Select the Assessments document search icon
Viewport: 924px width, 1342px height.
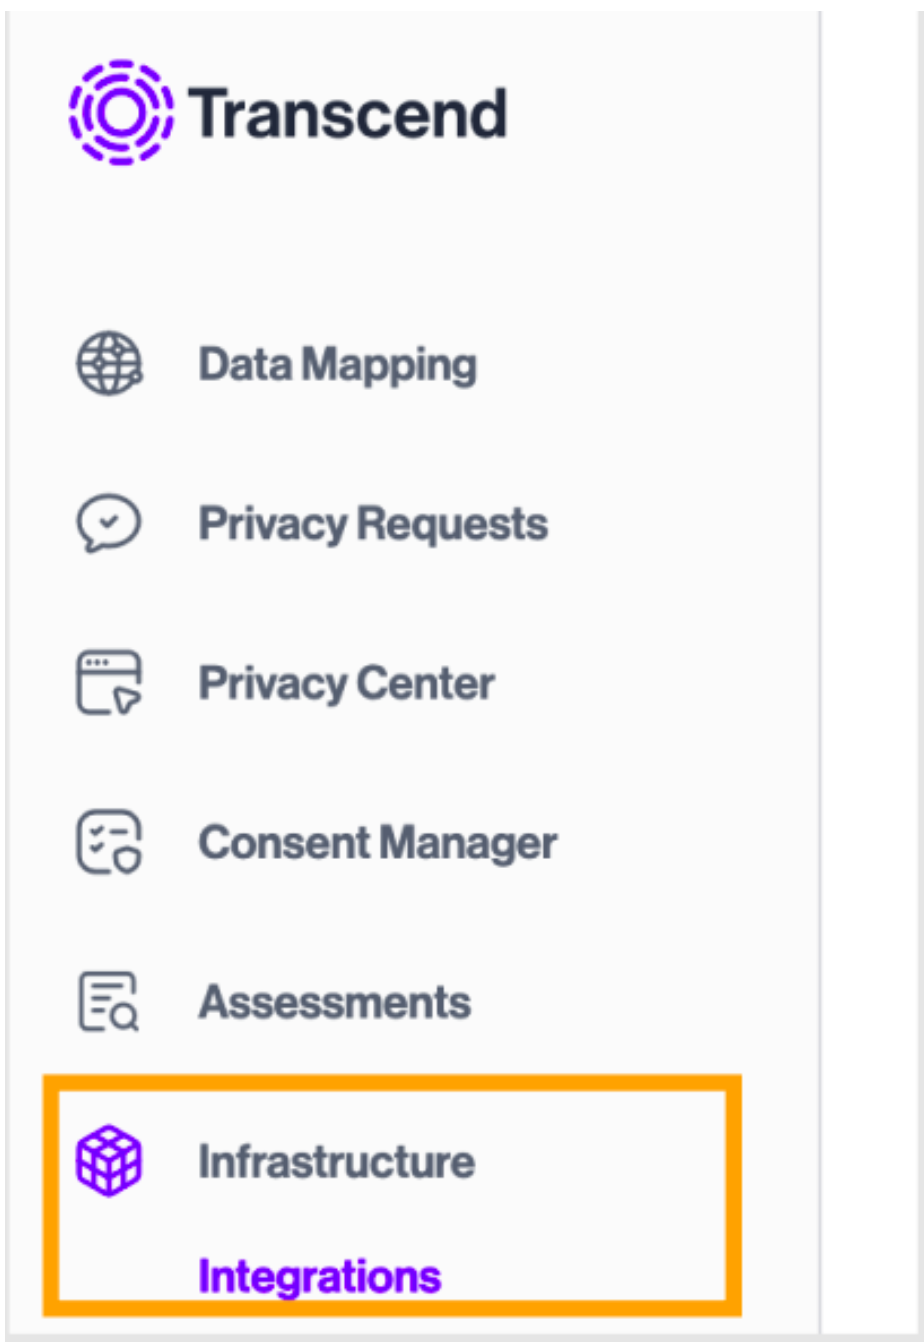(x=105, y=1002)
